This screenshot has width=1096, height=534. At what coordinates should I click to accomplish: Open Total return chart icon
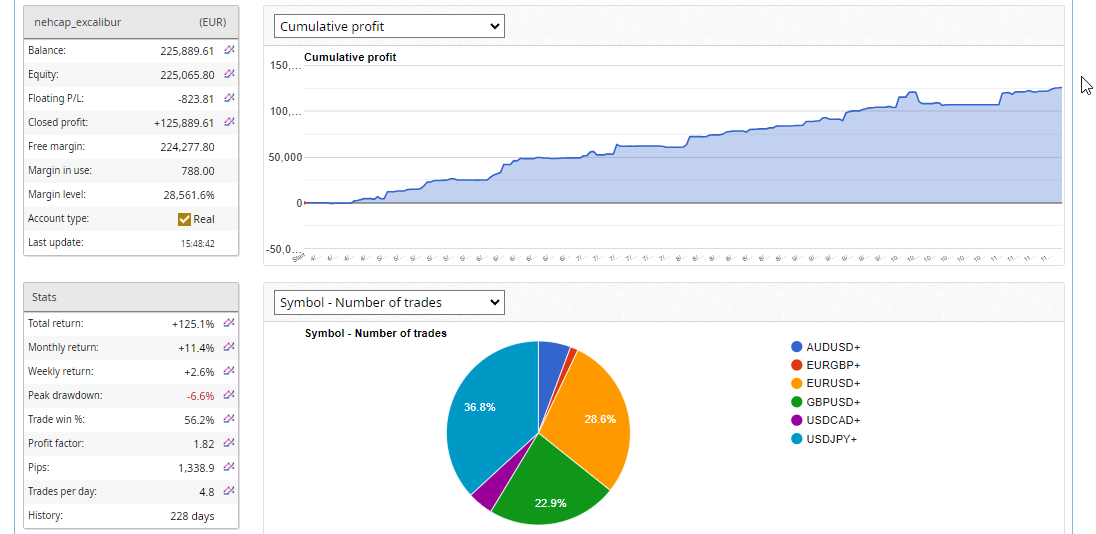click(229, 323)
